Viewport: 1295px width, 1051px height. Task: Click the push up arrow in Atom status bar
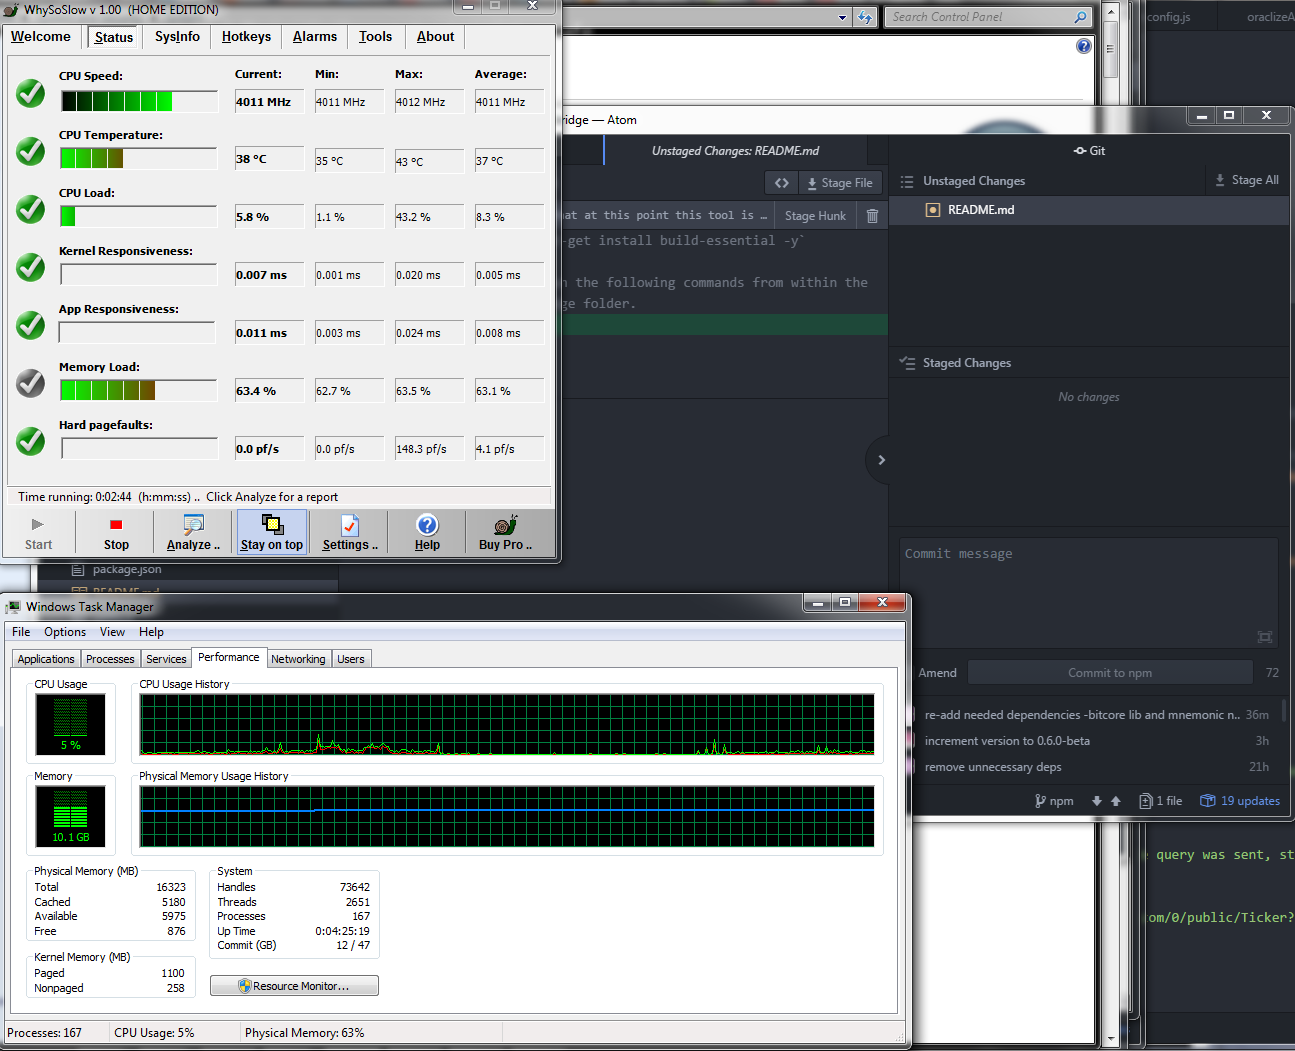pyautogui.click(x=1116, y=801)
